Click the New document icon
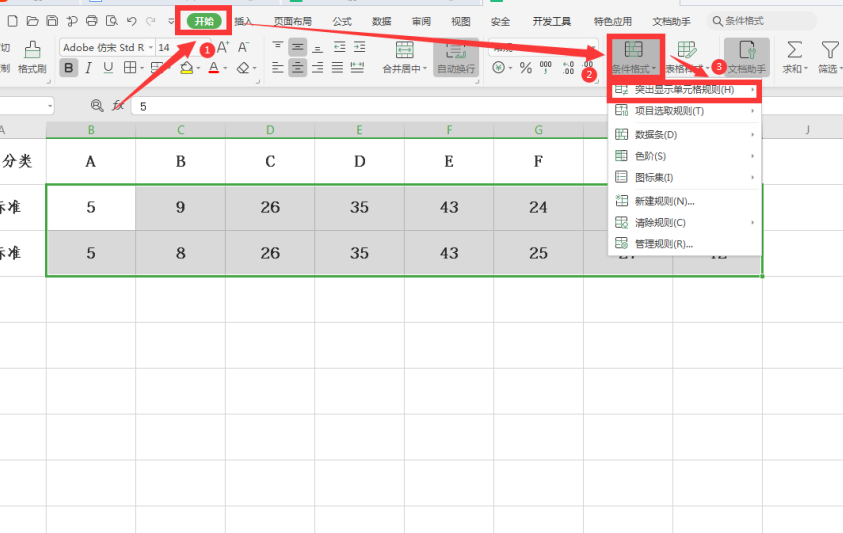The image size is (843, 533). 12,21
